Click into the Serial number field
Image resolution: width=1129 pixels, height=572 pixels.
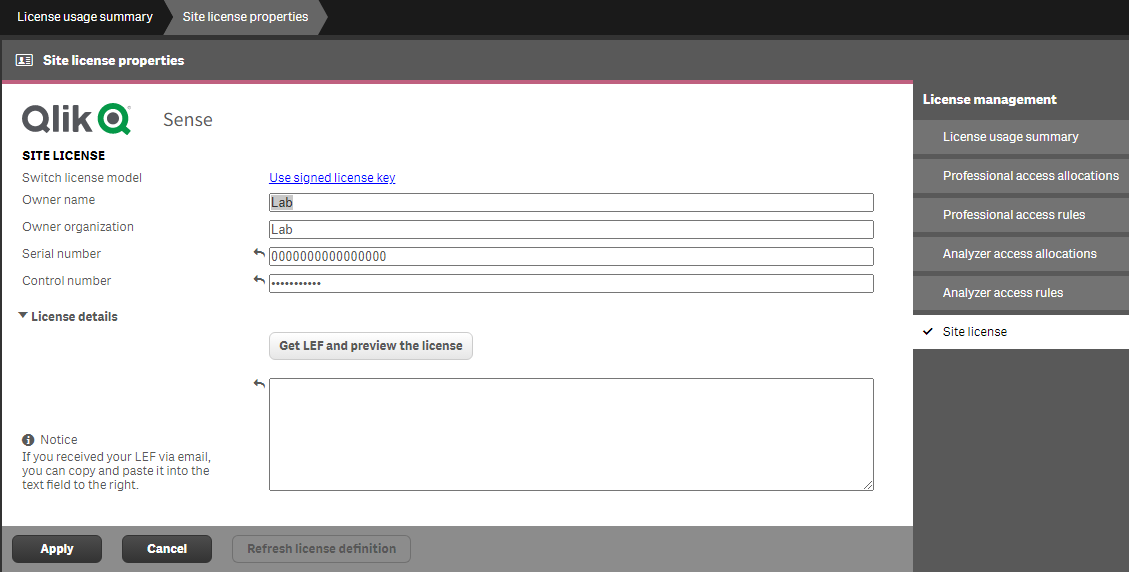point(571,256)
